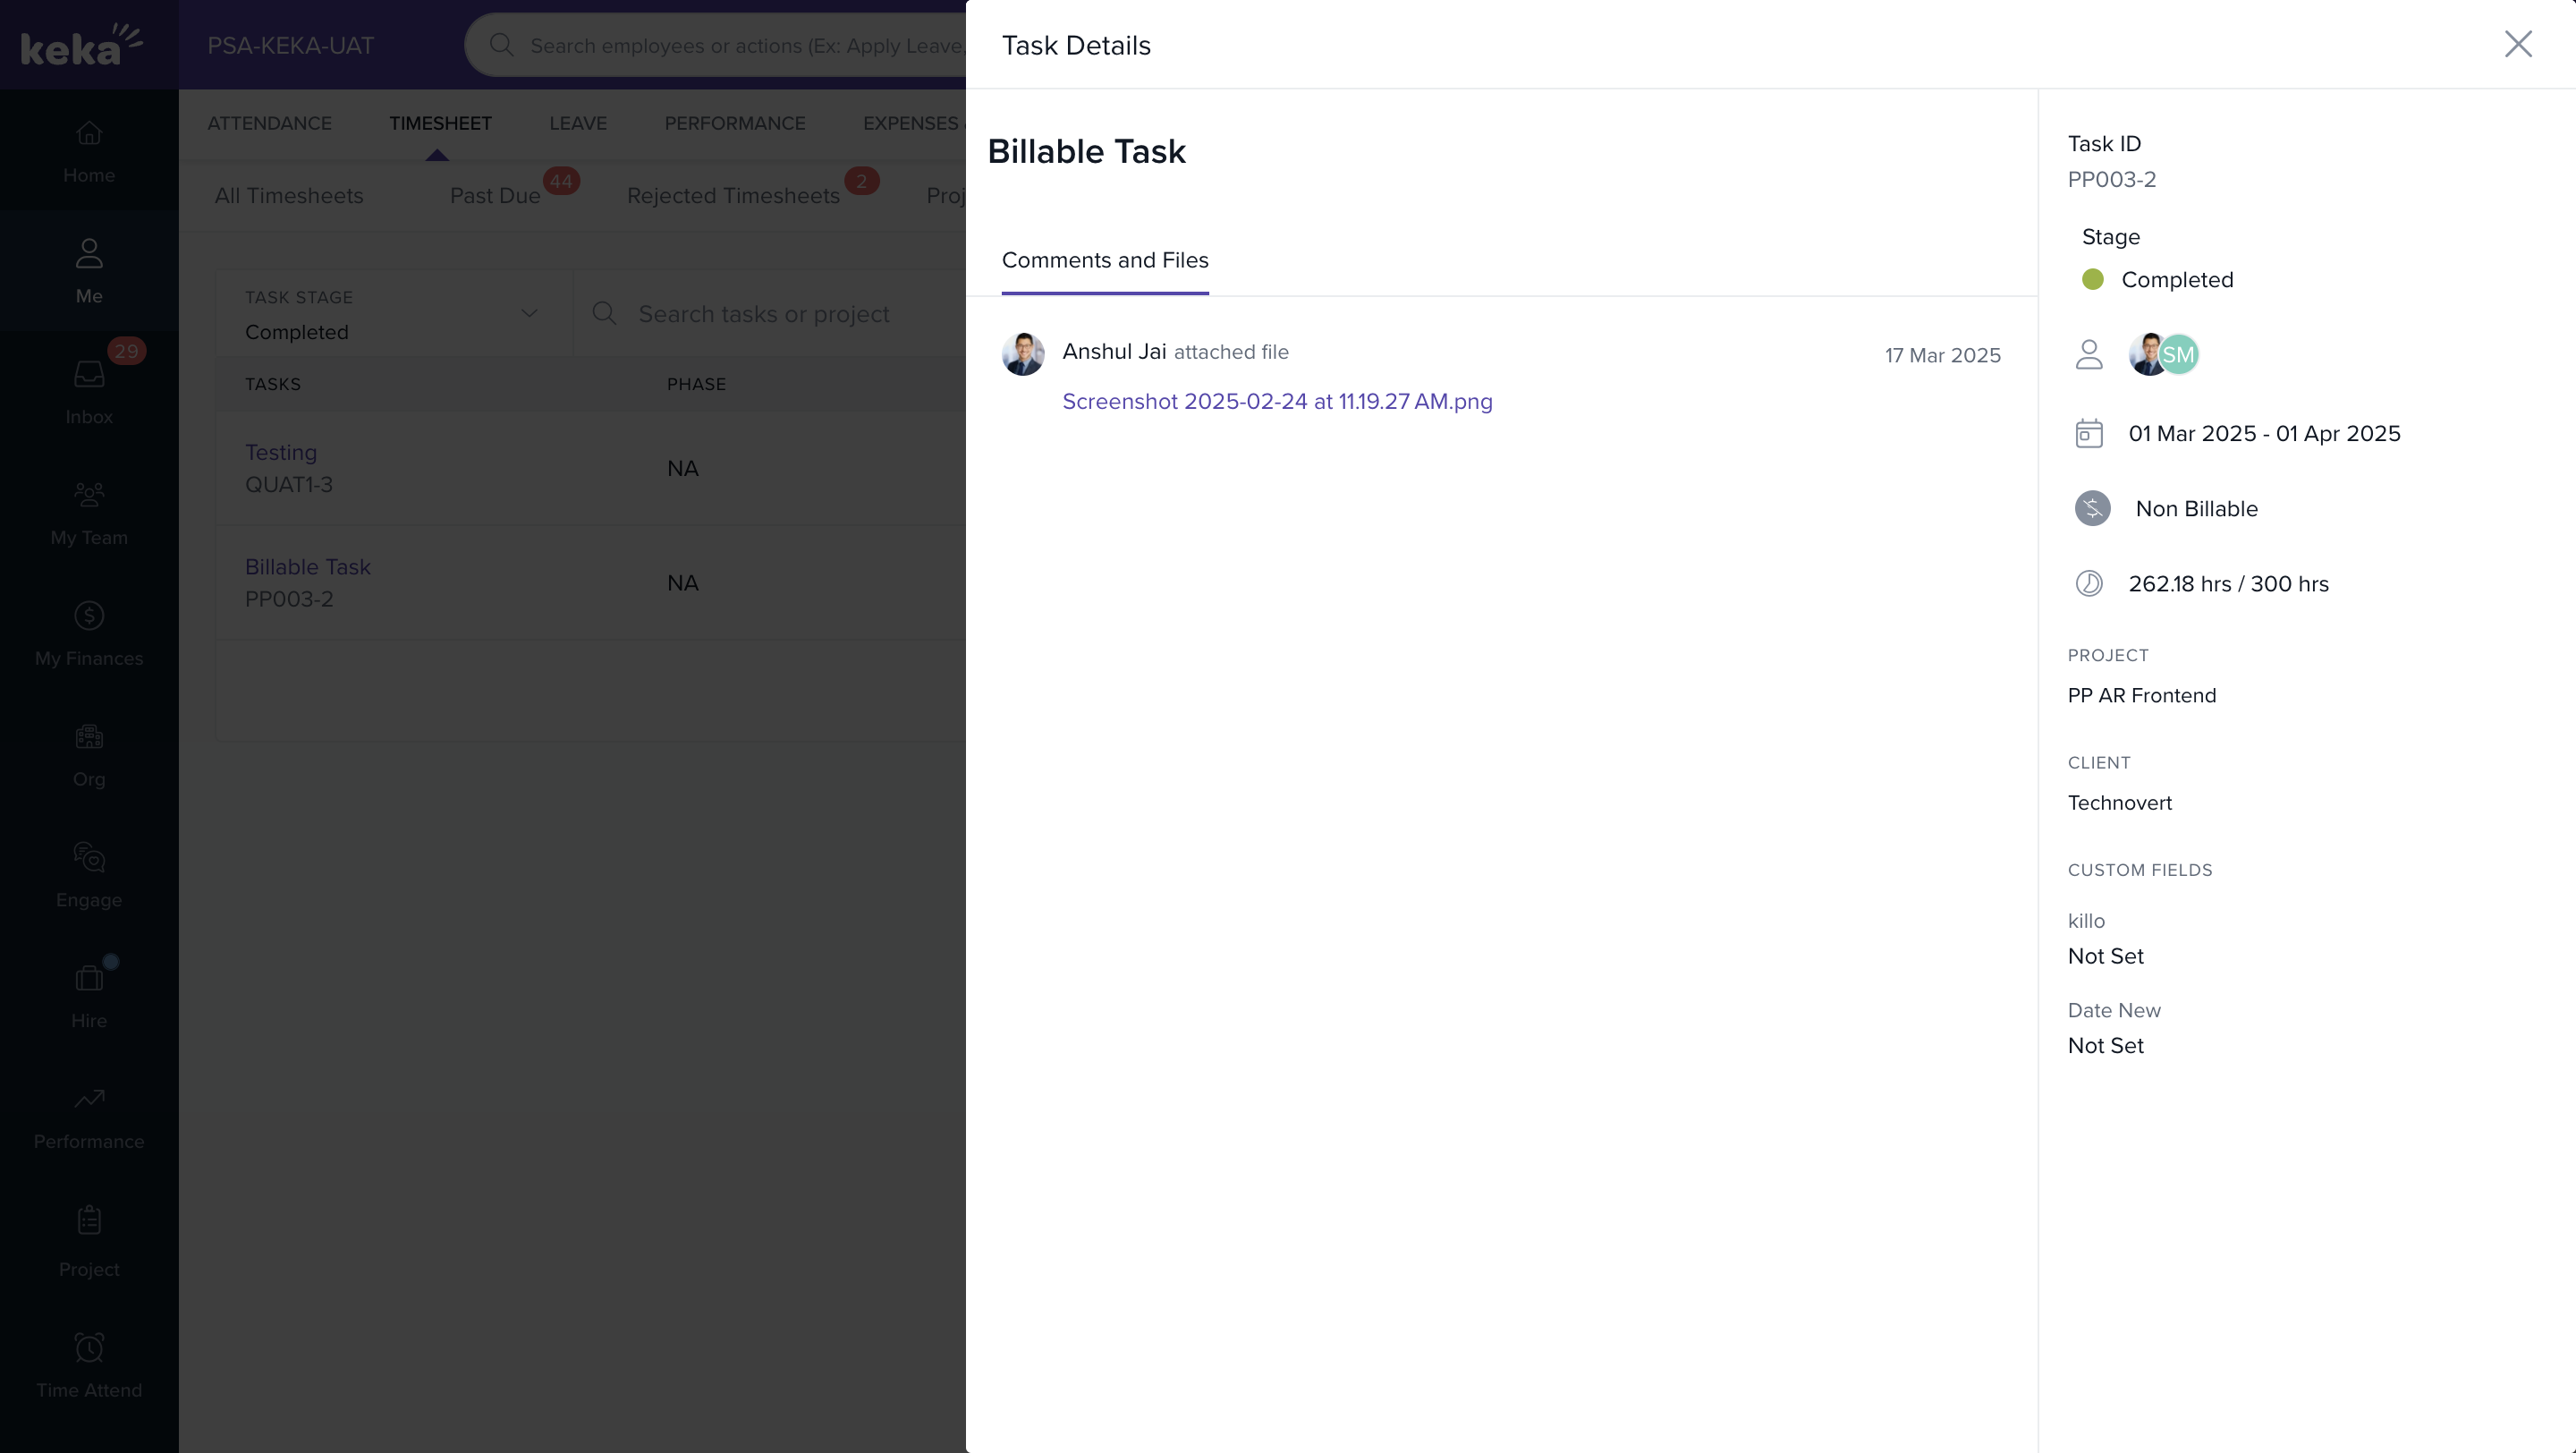
Task: Click the Search tasks or project field
Action: tap(780, 314)
